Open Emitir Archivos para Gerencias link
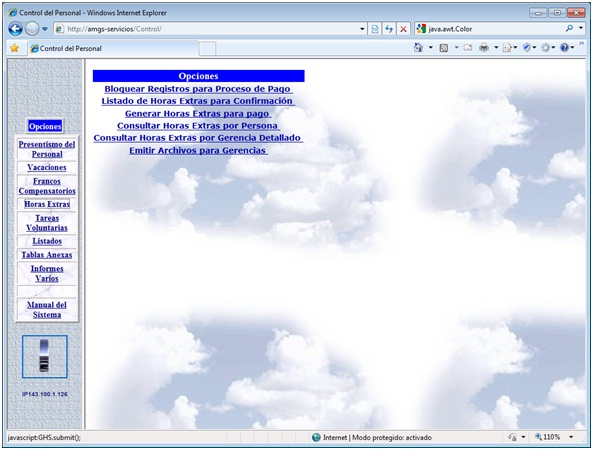 click(199, 151)
